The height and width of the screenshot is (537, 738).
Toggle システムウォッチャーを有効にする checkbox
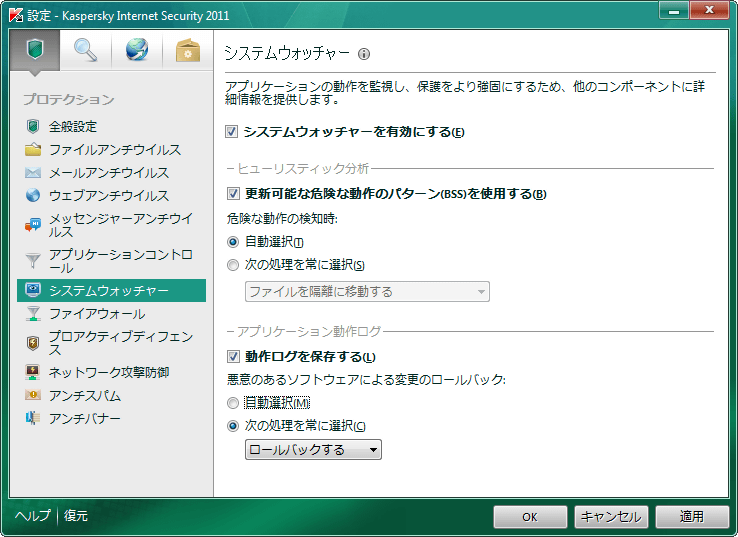[232, 131]
